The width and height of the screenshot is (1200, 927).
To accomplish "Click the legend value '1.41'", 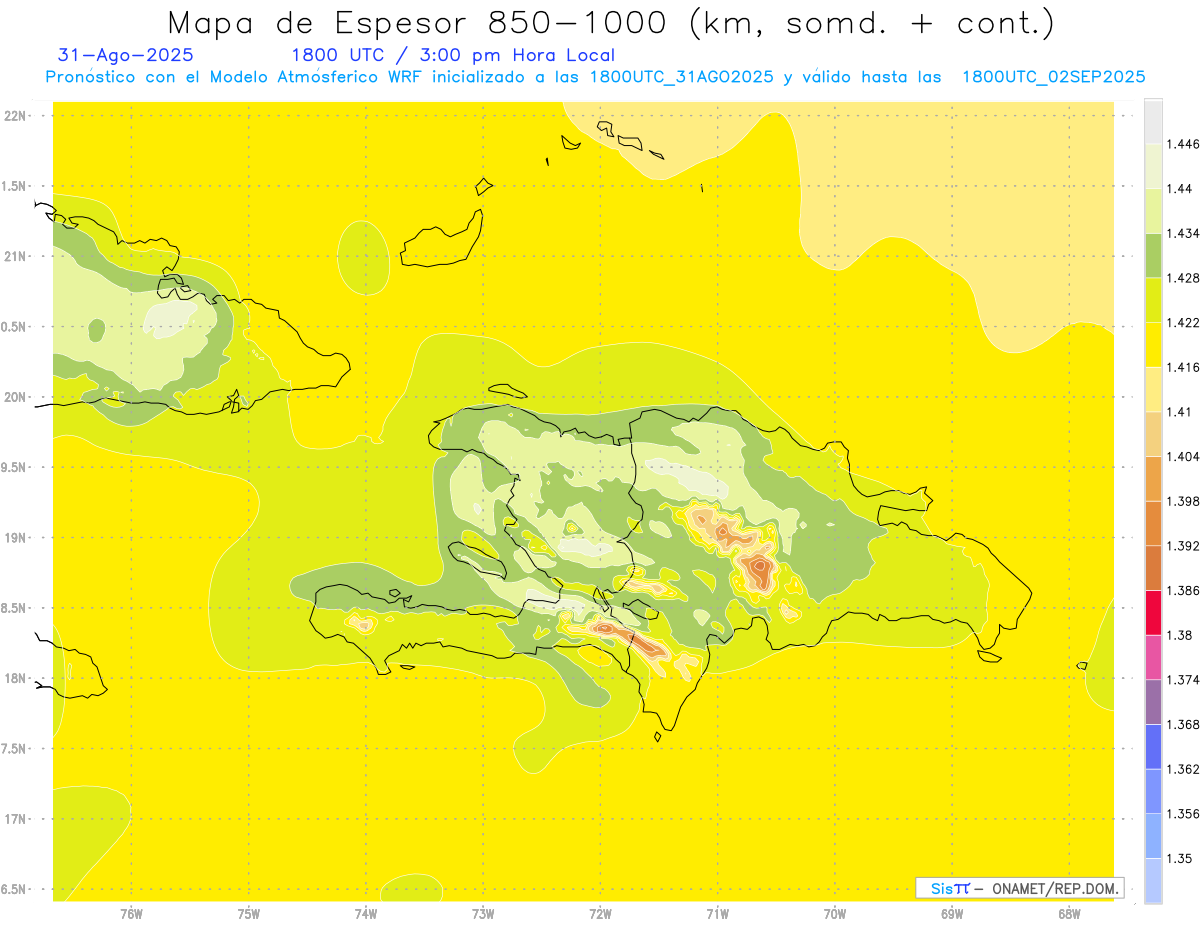I will (1181, 412).
